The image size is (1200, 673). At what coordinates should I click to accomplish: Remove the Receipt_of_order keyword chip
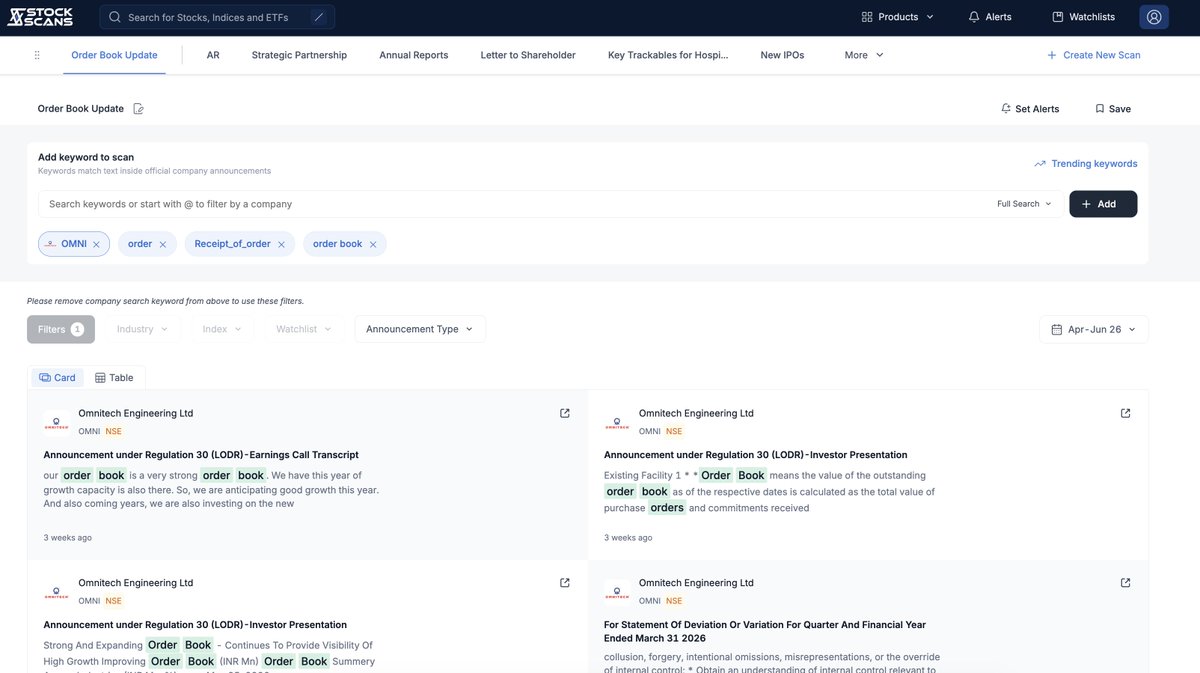coord(281,244)
